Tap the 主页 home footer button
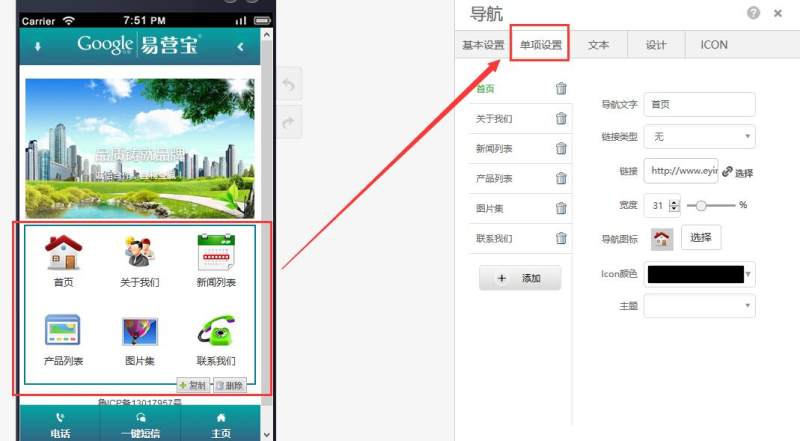The height and width of the screenshot is (441, 800). pyautogui.click(x=220, y=425)
